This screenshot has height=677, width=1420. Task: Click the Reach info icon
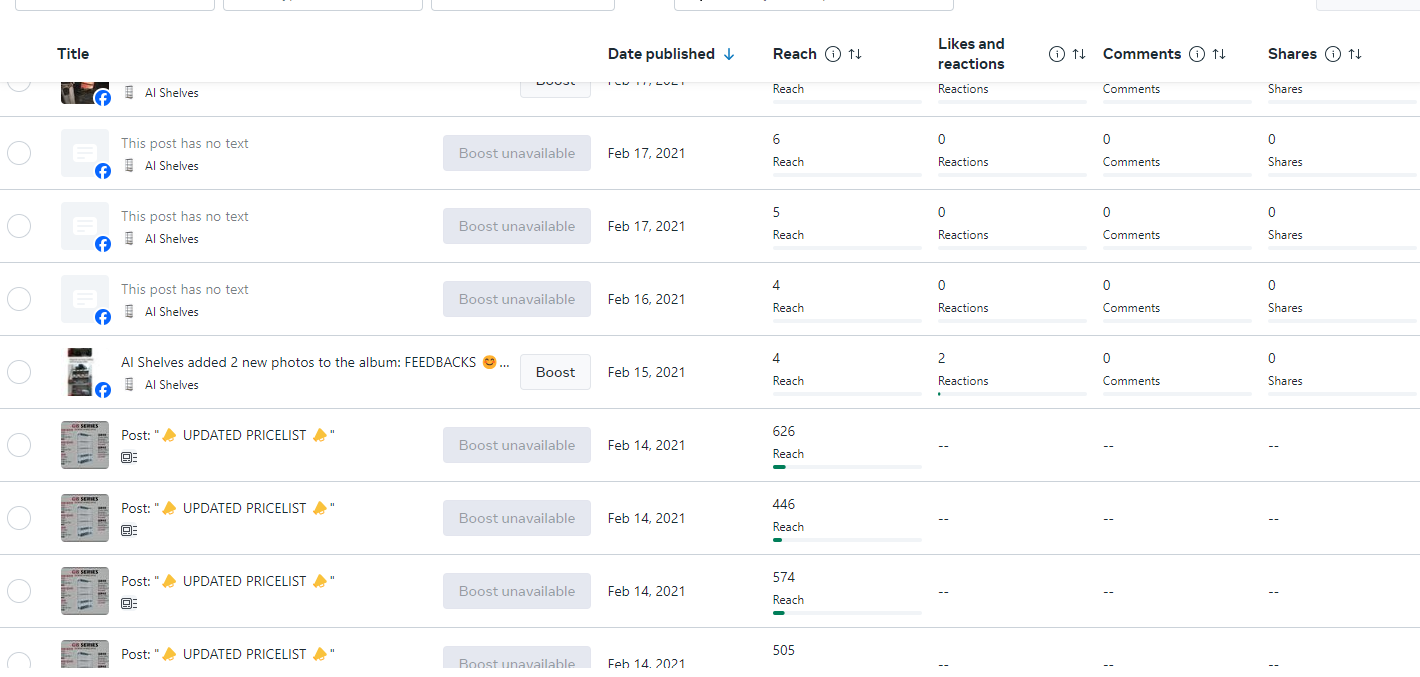coord(832,54)
